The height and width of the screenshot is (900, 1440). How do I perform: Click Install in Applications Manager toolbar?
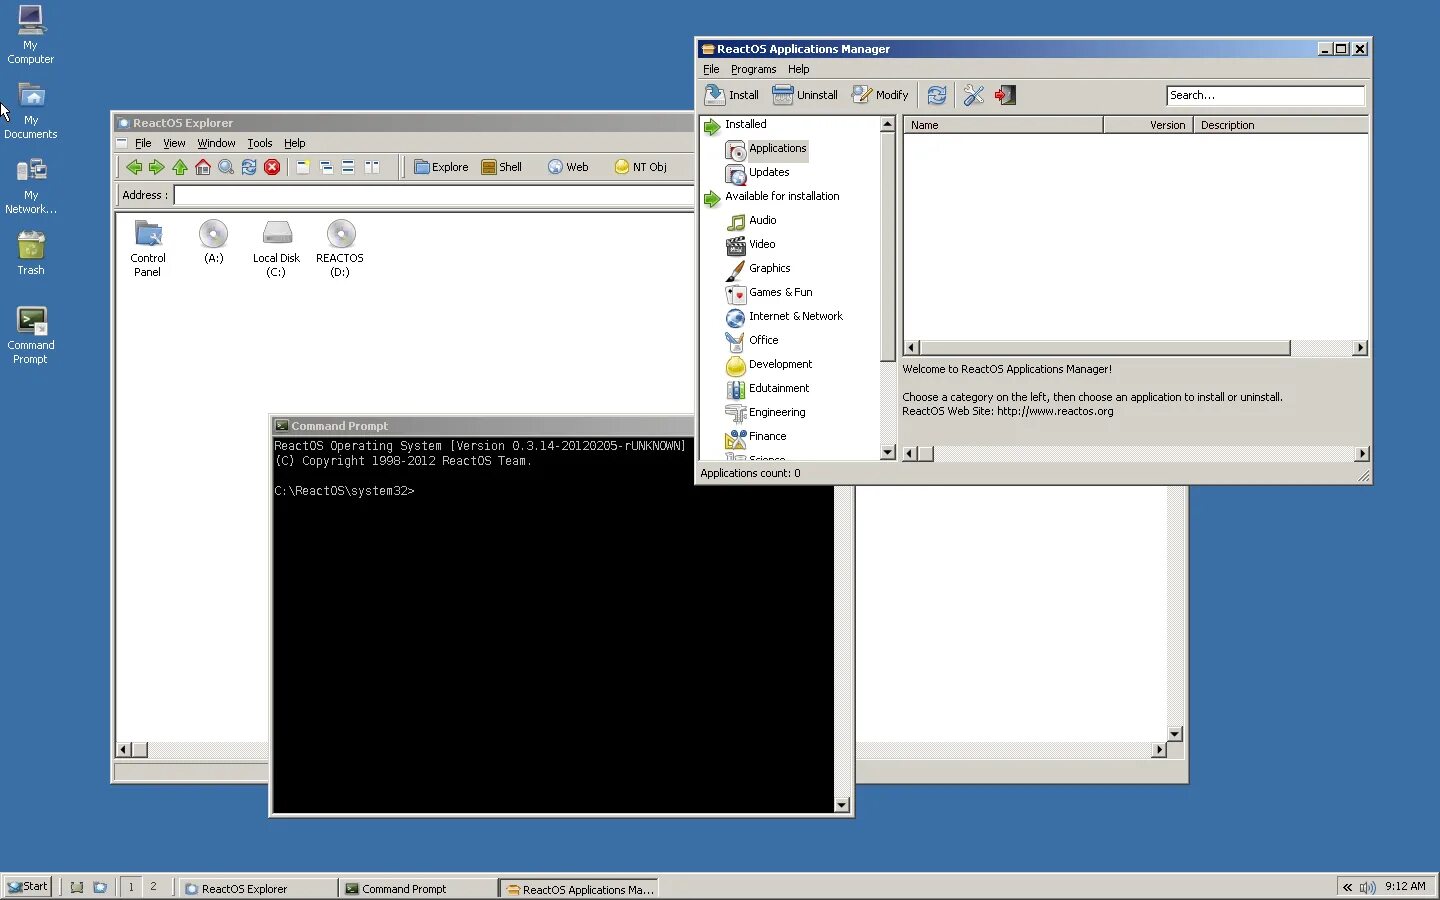click(x=732, y=95)
